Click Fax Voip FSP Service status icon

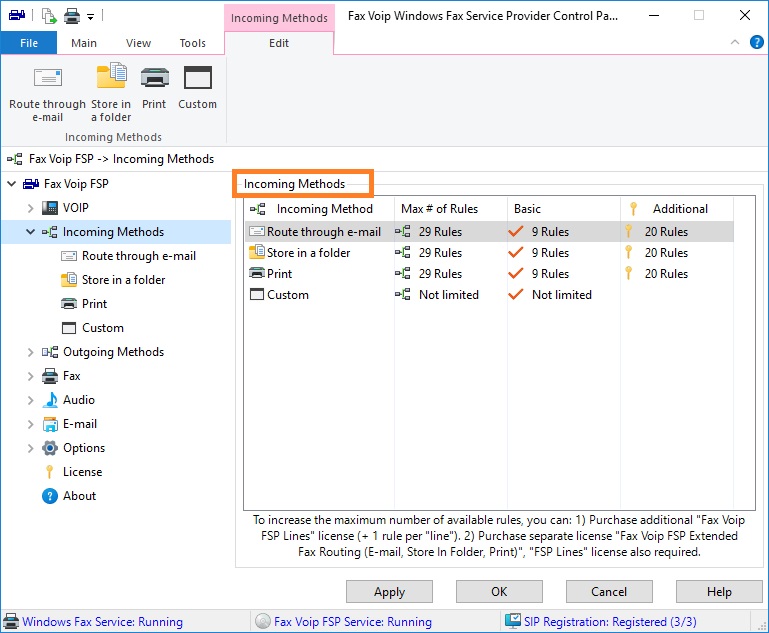pos(263,622)
